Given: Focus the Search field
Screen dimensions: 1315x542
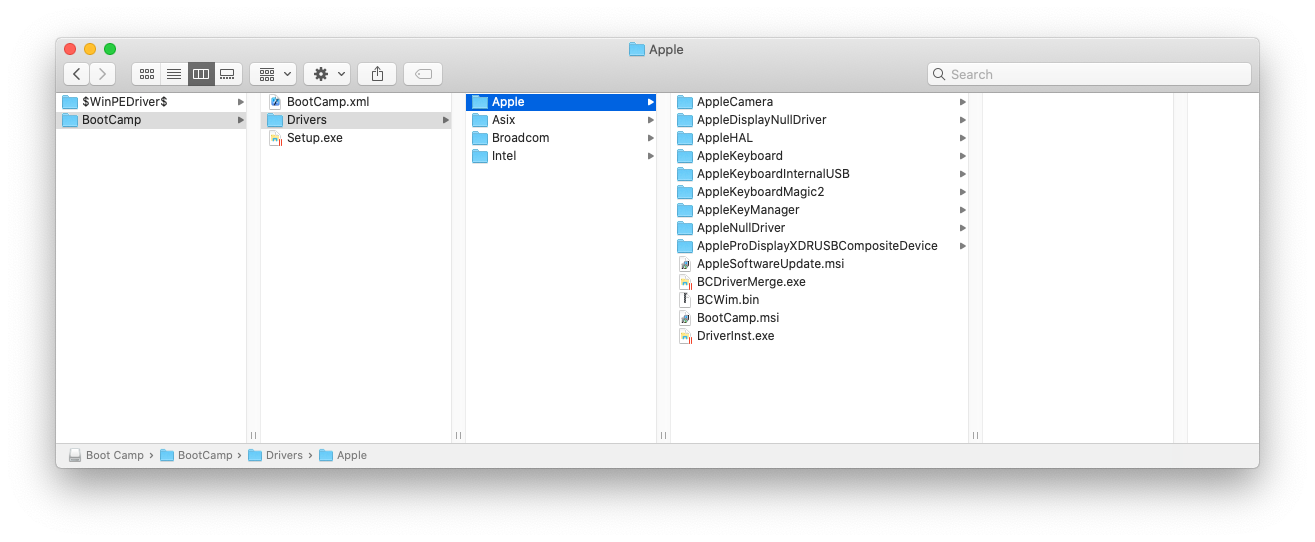Looking at the screenshot, I should pyautogui.click(x=1089, y=74).
